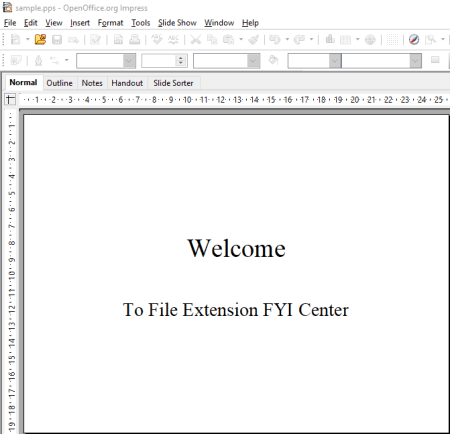The height and width of the screenshot is (434, 450).
Task: Insert a chart using the Chart icon
Action: click(330, 40)
